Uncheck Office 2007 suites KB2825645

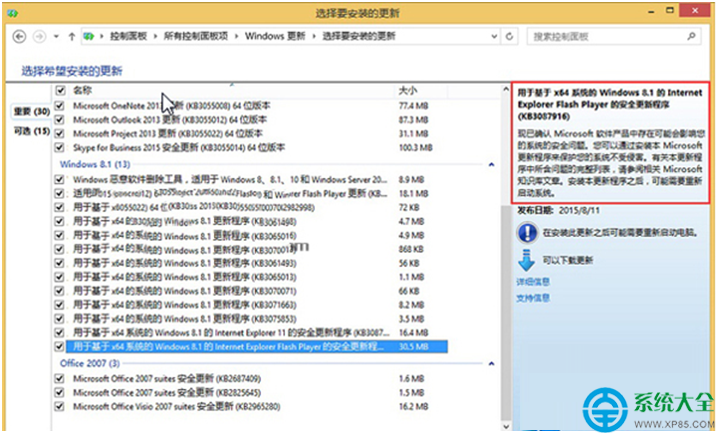coord(59,392)
